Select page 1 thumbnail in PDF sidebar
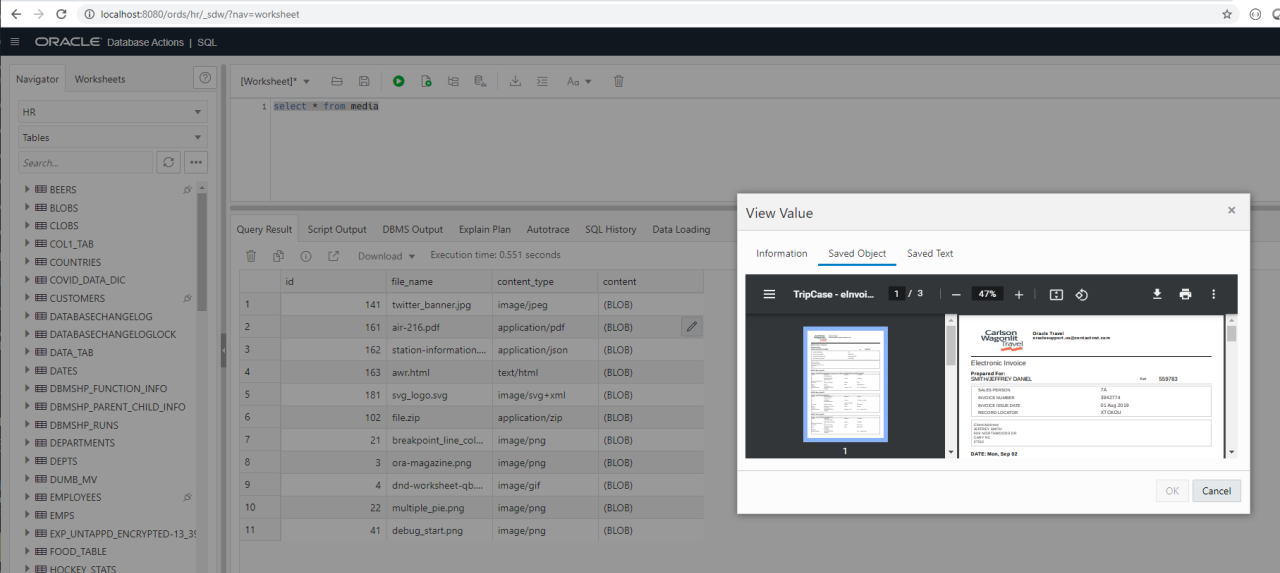 click(845, 384)
